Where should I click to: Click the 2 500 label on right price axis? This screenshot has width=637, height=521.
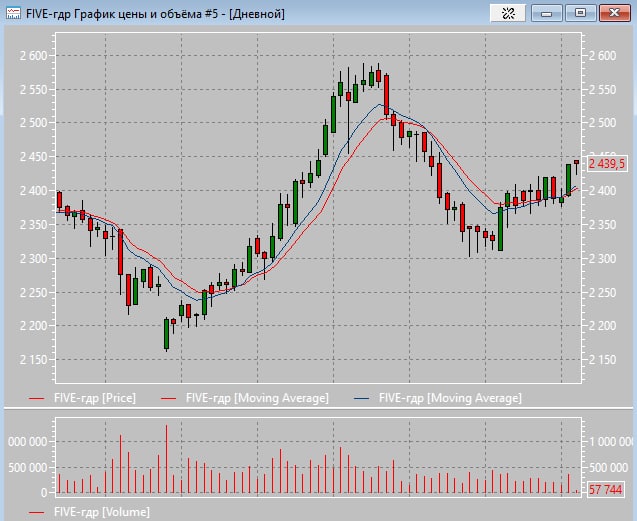(x=602, y=123)
